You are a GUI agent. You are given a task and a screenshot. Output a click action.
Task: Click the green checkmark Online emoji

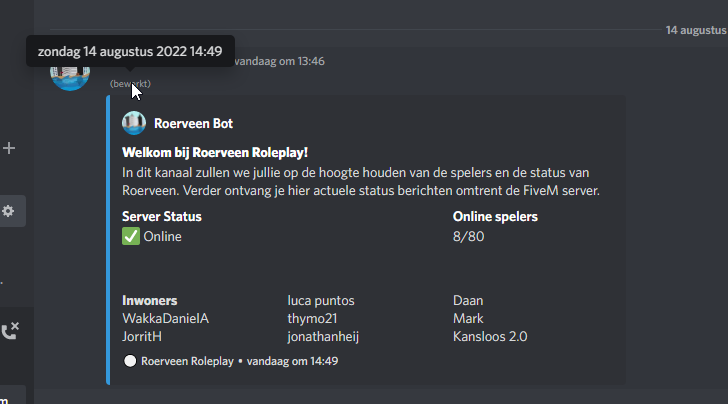[130, 236]
